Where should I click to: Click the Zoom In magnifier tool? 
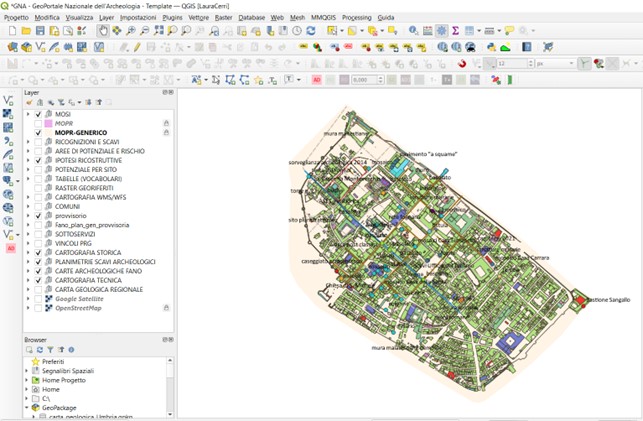131,31
